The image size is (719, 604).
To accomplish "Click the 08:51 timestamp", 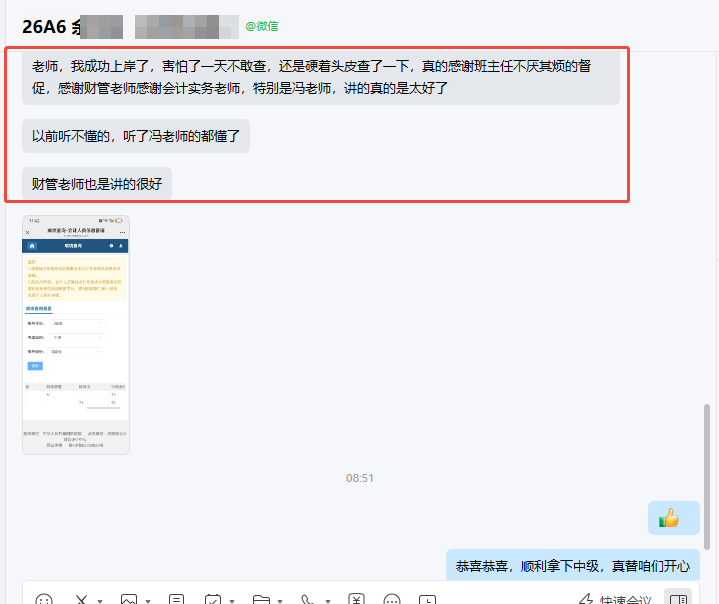I will coord(360,478).
